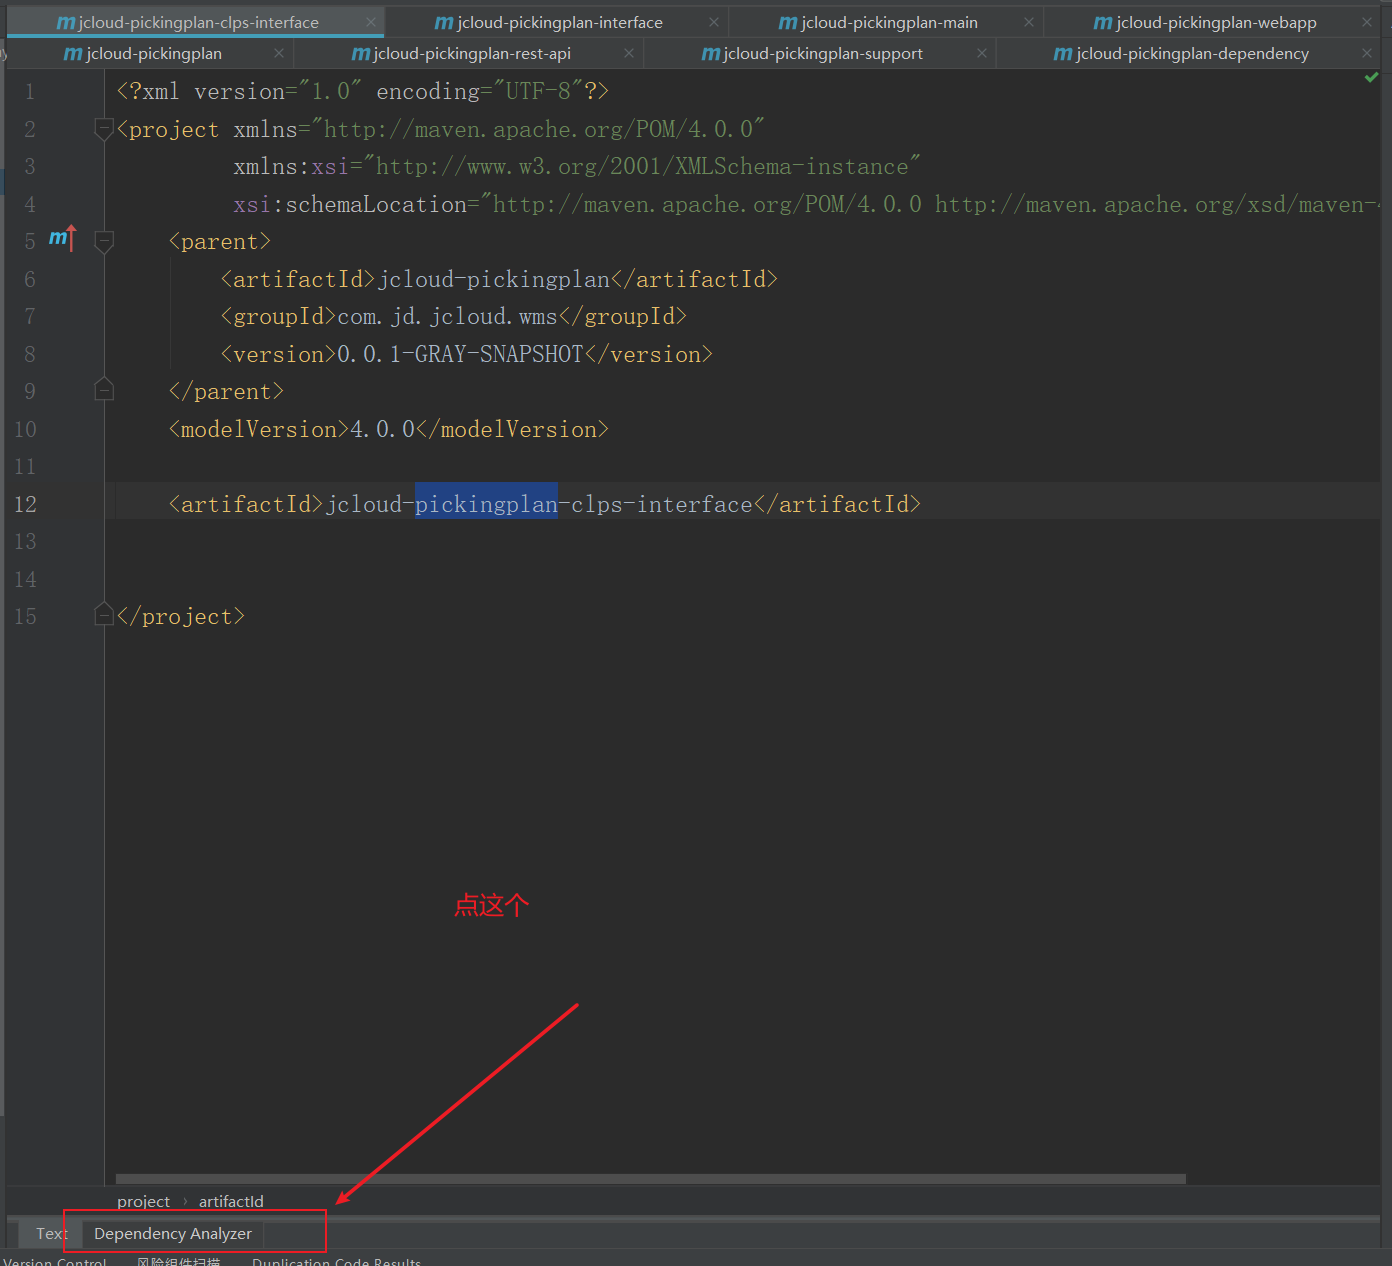Click the XMLSchema-instance URL on line 3
This screenshot has height=1266, width=1392.
point(642,166)
